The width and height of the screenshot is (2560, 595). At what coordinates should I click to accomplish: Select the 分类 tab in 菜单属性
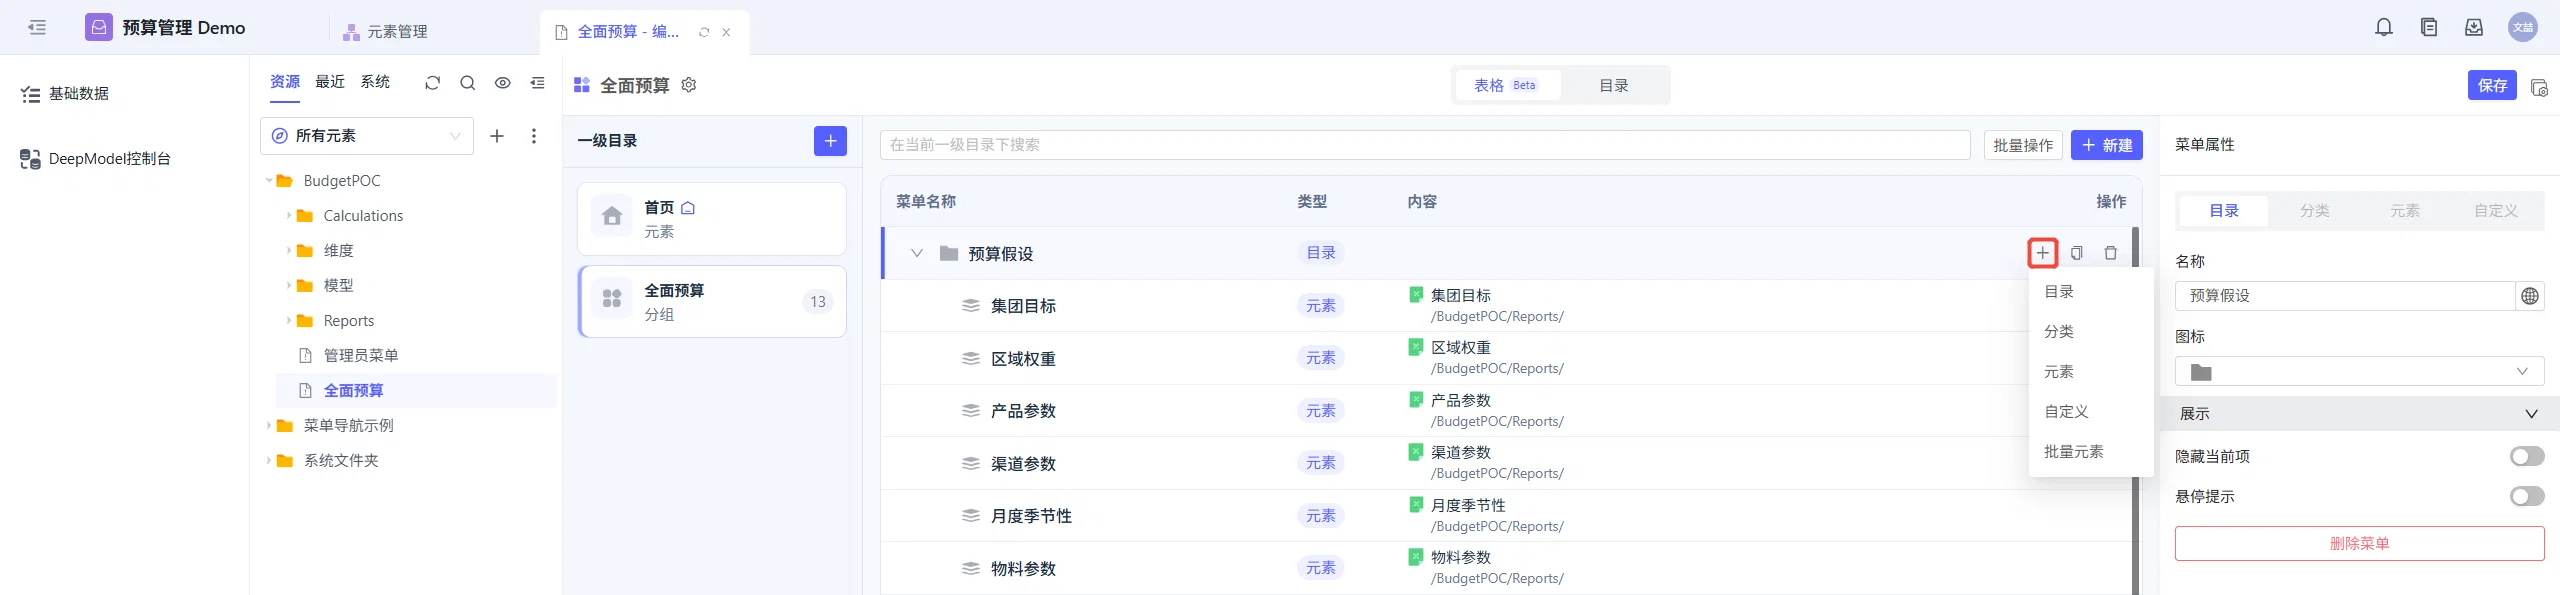[2314, 211]
